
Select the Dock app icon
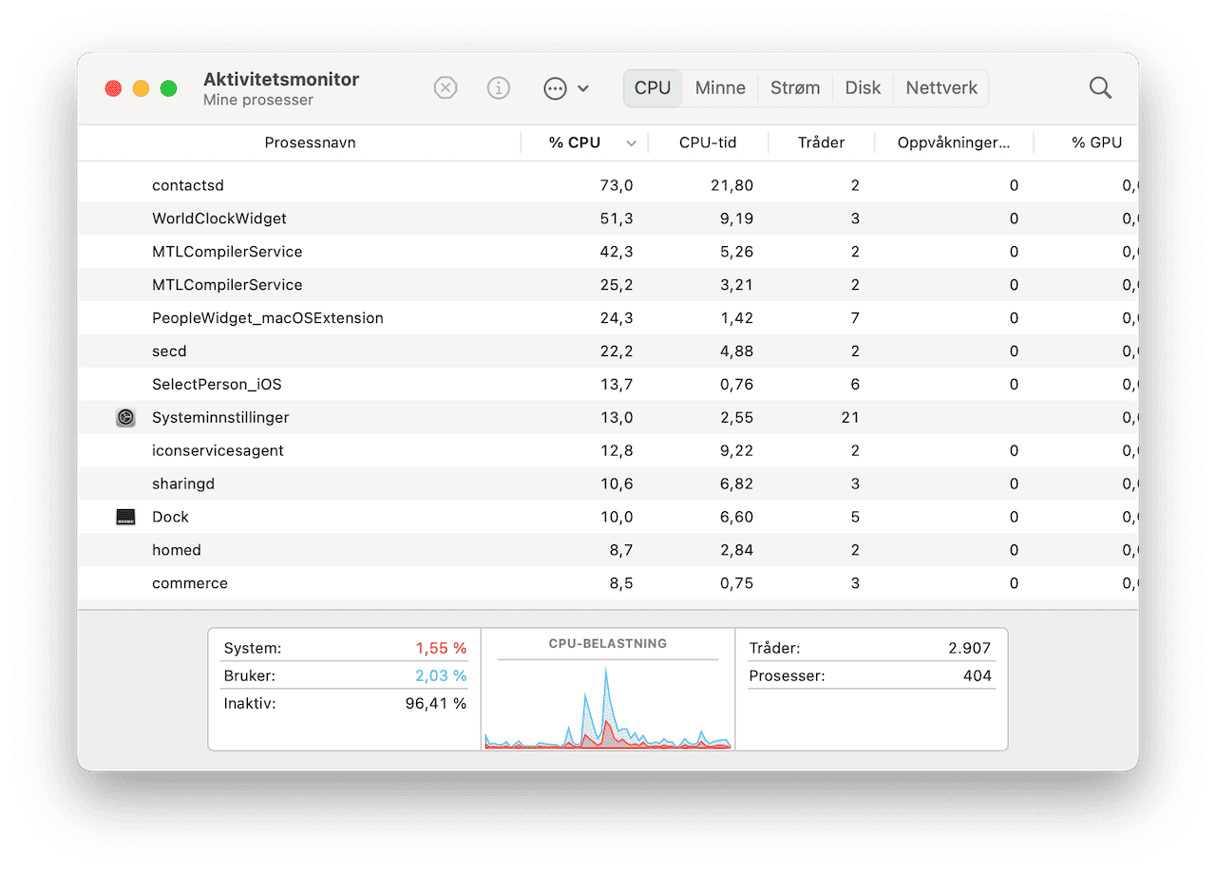tap(125, 517)
